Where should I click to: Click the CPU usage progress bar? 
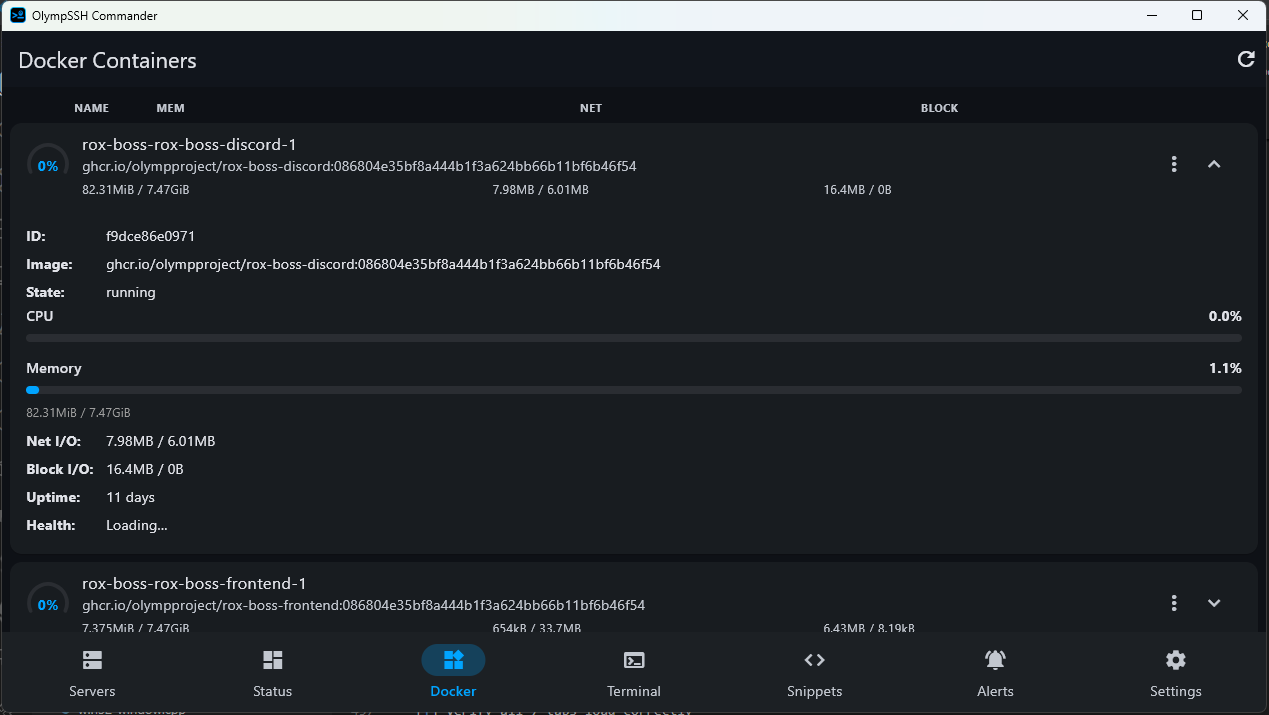pyautogui.click(x=634, y=338)
